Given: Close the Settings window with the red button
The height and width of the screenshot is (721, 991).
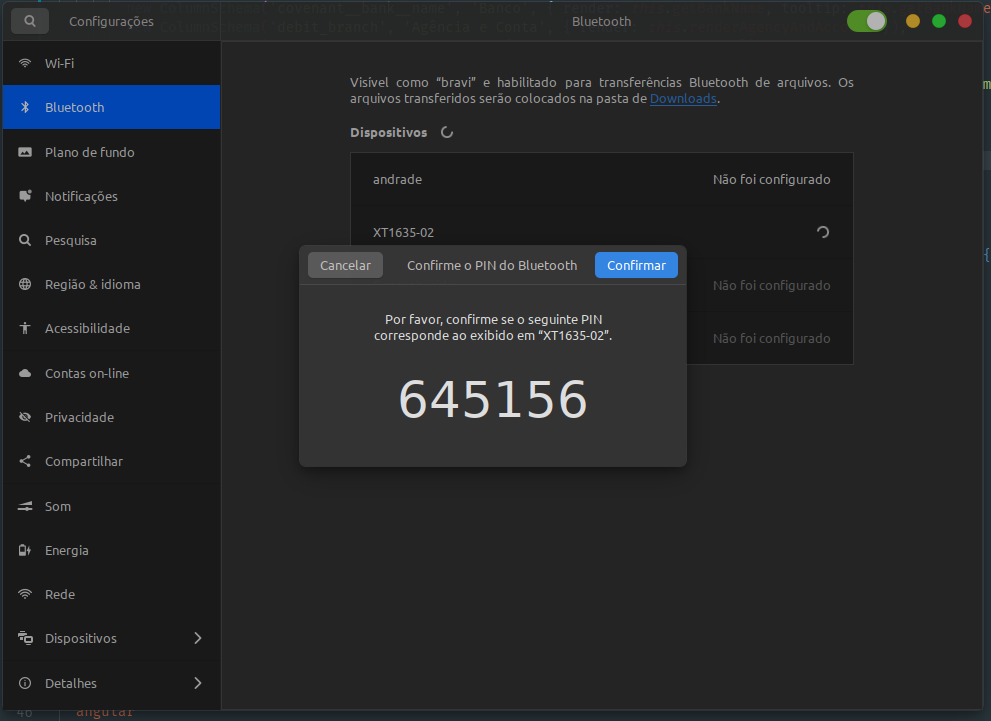Looking at the screenshot, I should (965, 21).
